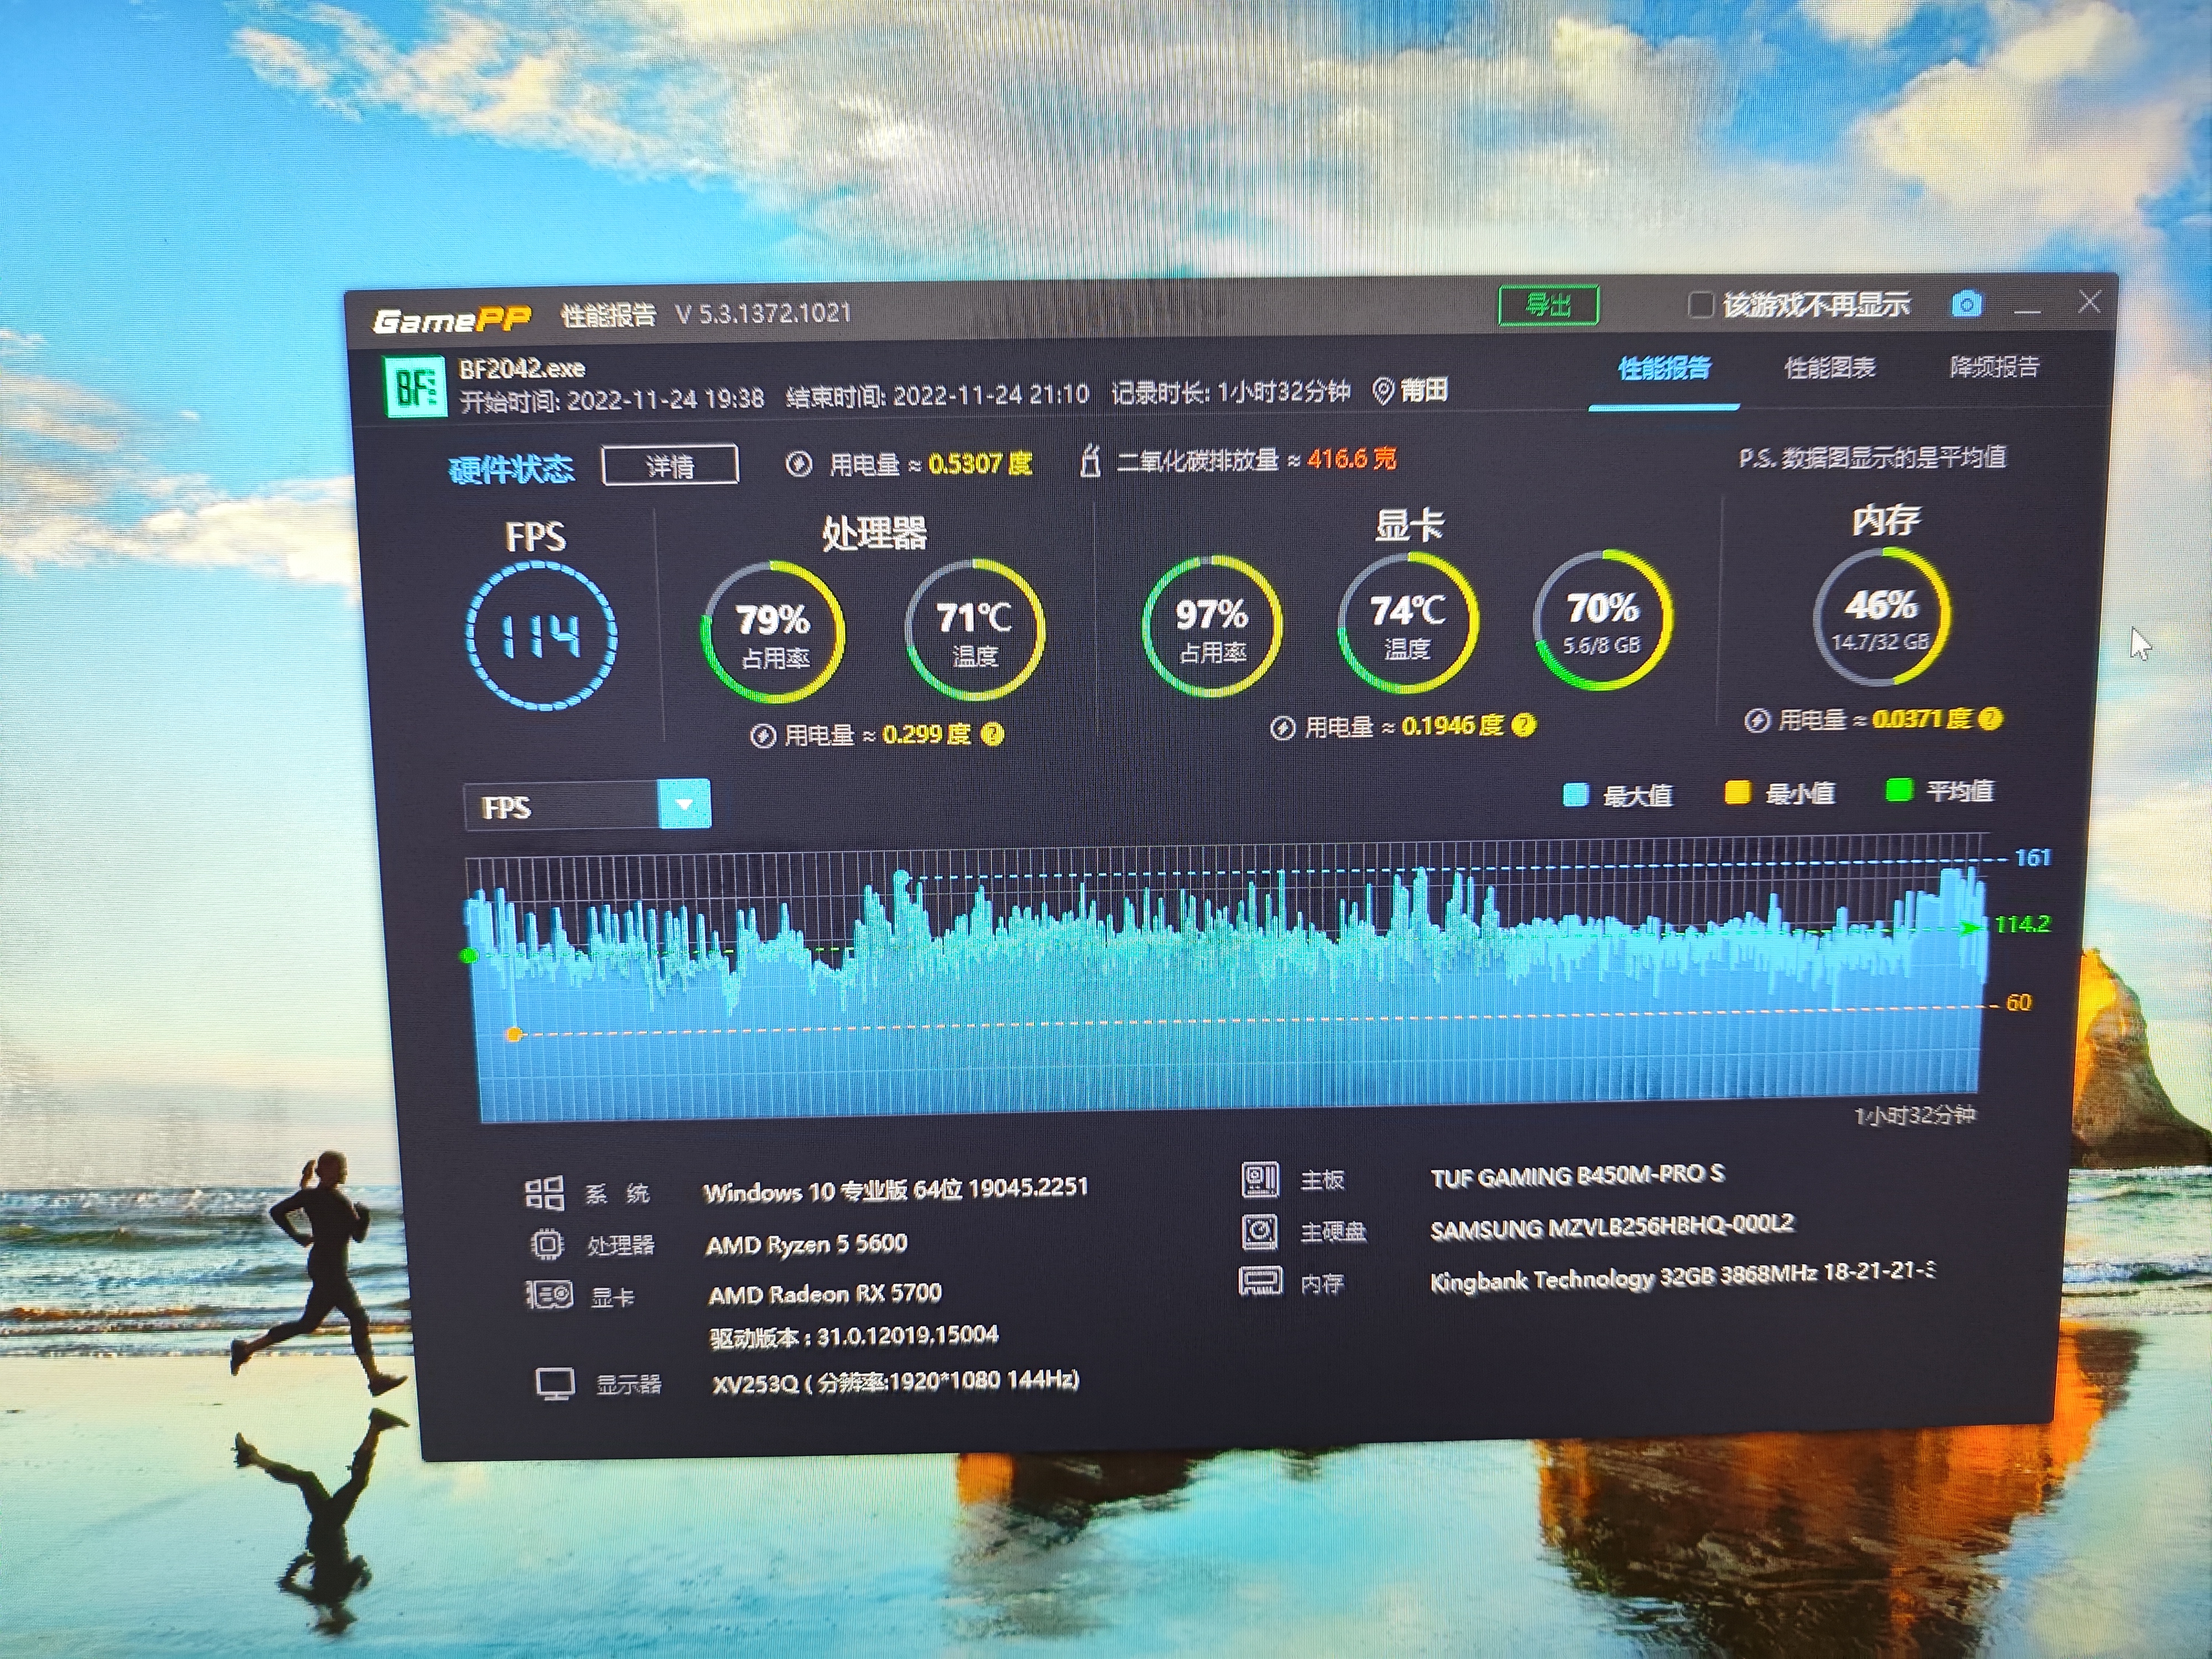Screen dimensions: 2212x1659
Task: Open the FPS chart metric dropdown arrow
Action: pos(684,804)
